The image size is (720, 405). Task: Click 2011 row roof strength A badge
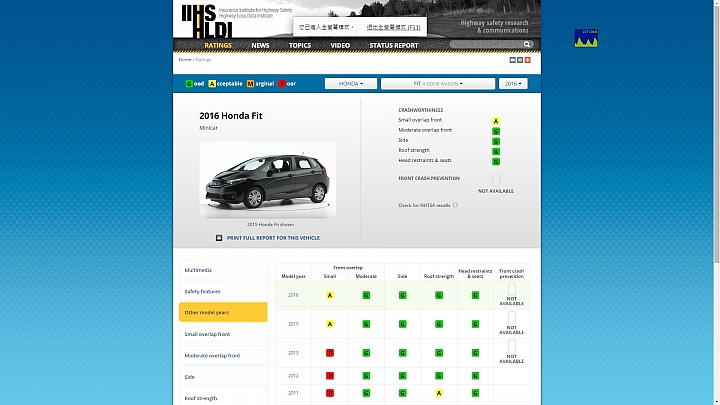tap(439, 393)
